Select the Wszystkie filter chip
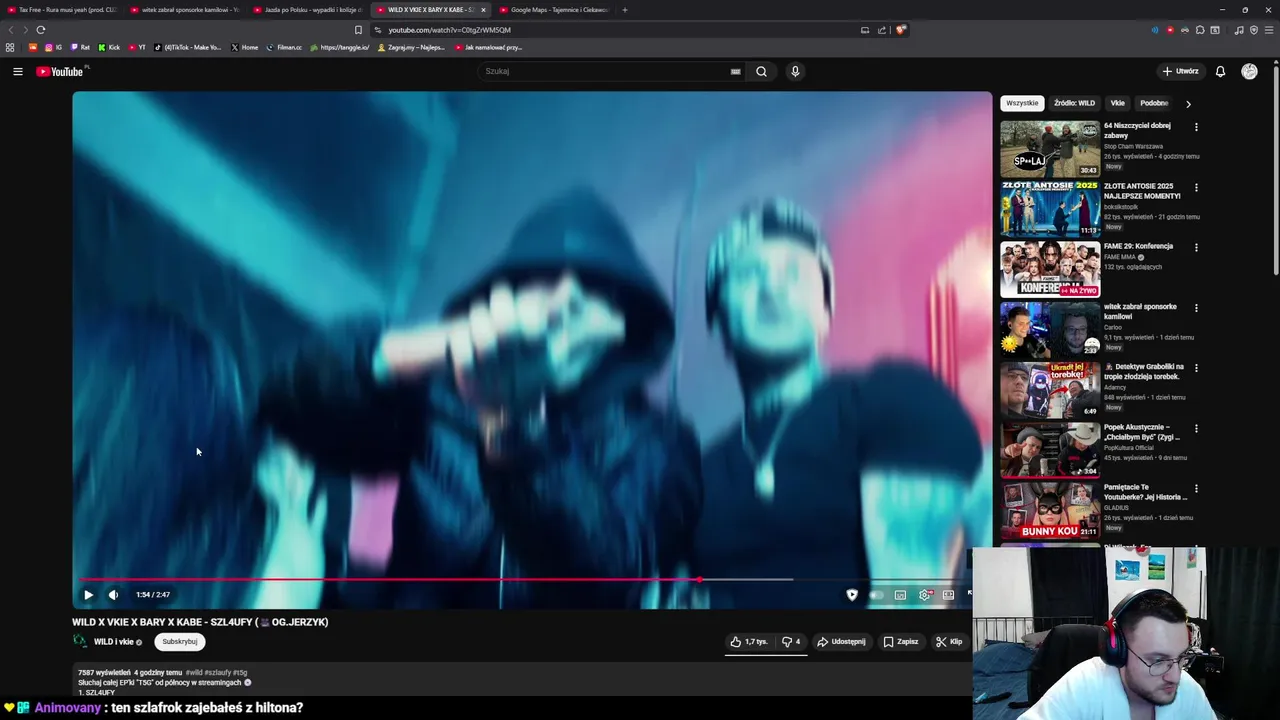The image size is (1280, 720). pos(1022,103)
